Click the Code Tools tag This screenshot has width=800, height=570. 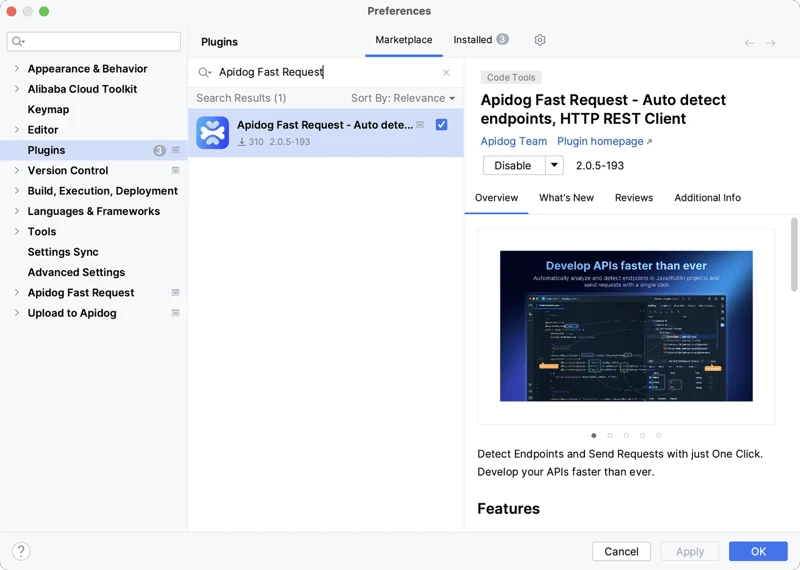point(511,77)
